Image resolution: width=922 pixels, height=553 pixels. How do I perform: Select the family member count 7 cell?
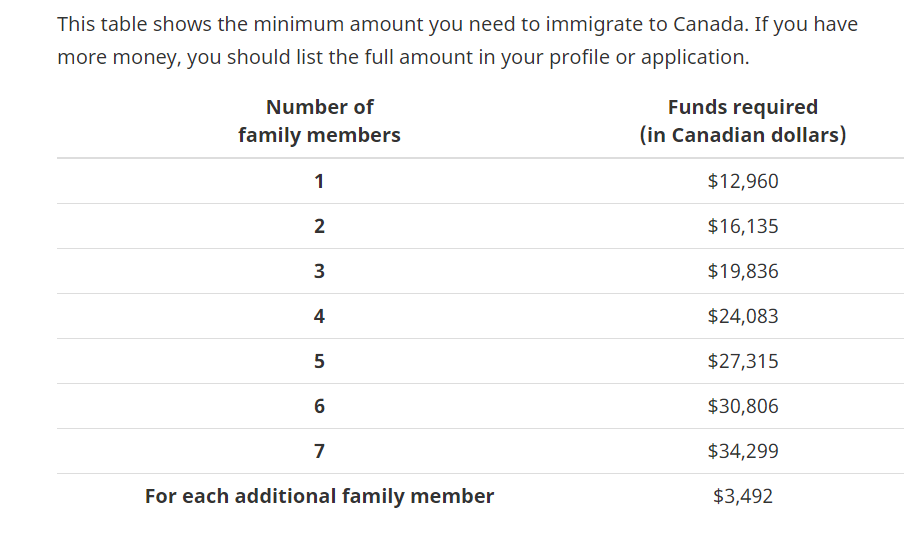click(319, 451)
